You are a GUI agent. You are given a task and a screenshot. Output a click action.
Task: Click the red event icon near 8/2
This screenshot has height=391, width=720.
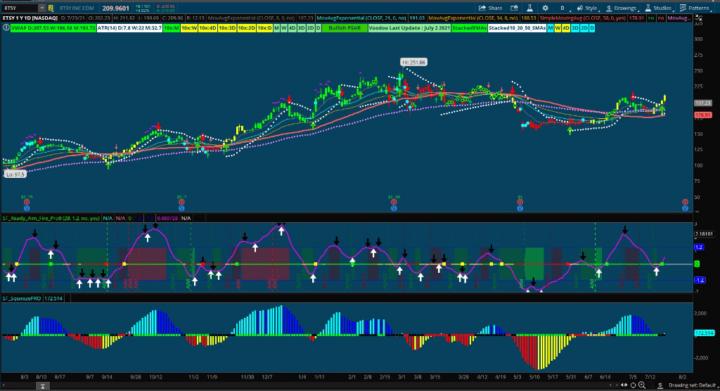(x=685, y=202)
